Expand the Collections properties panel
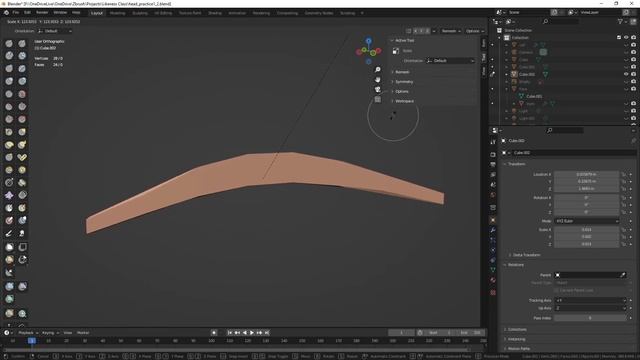The height and width of the screenshot is (360, 640). click(516, 329)
